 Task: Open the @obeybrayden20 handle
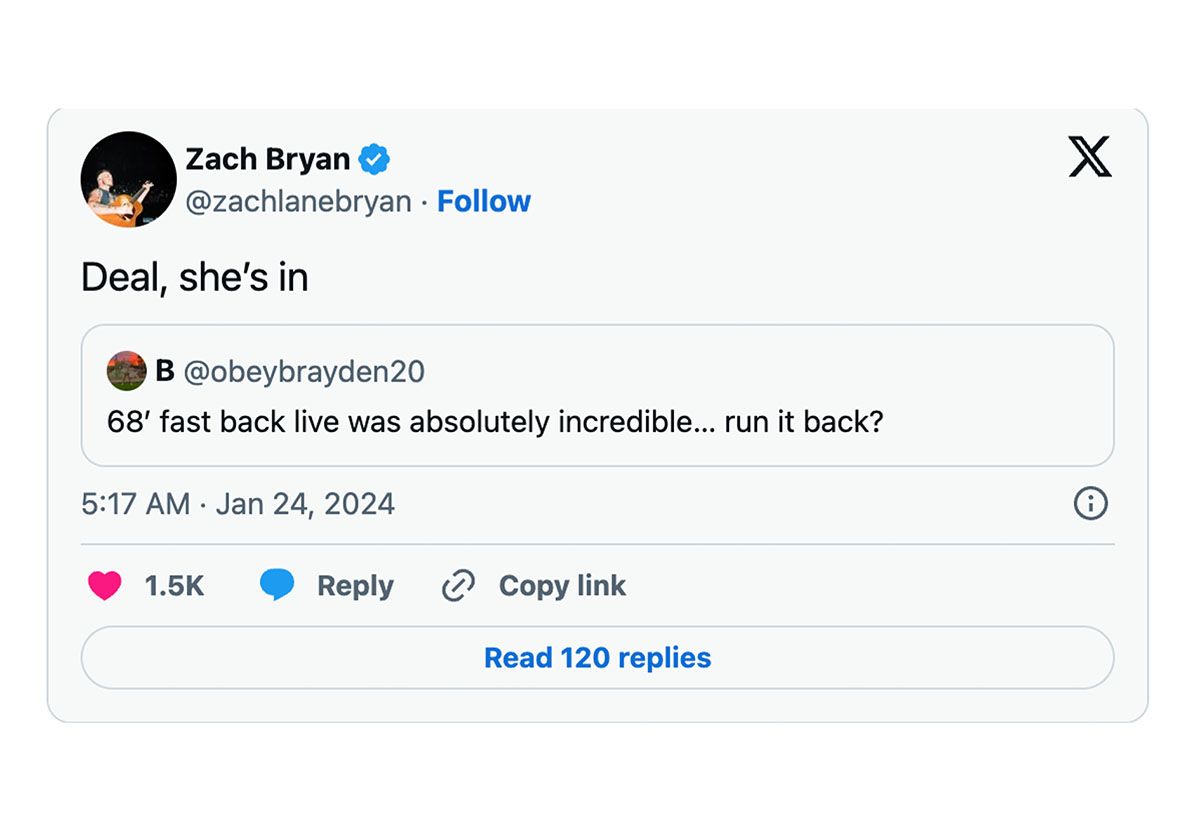click(x=304, y=372)
